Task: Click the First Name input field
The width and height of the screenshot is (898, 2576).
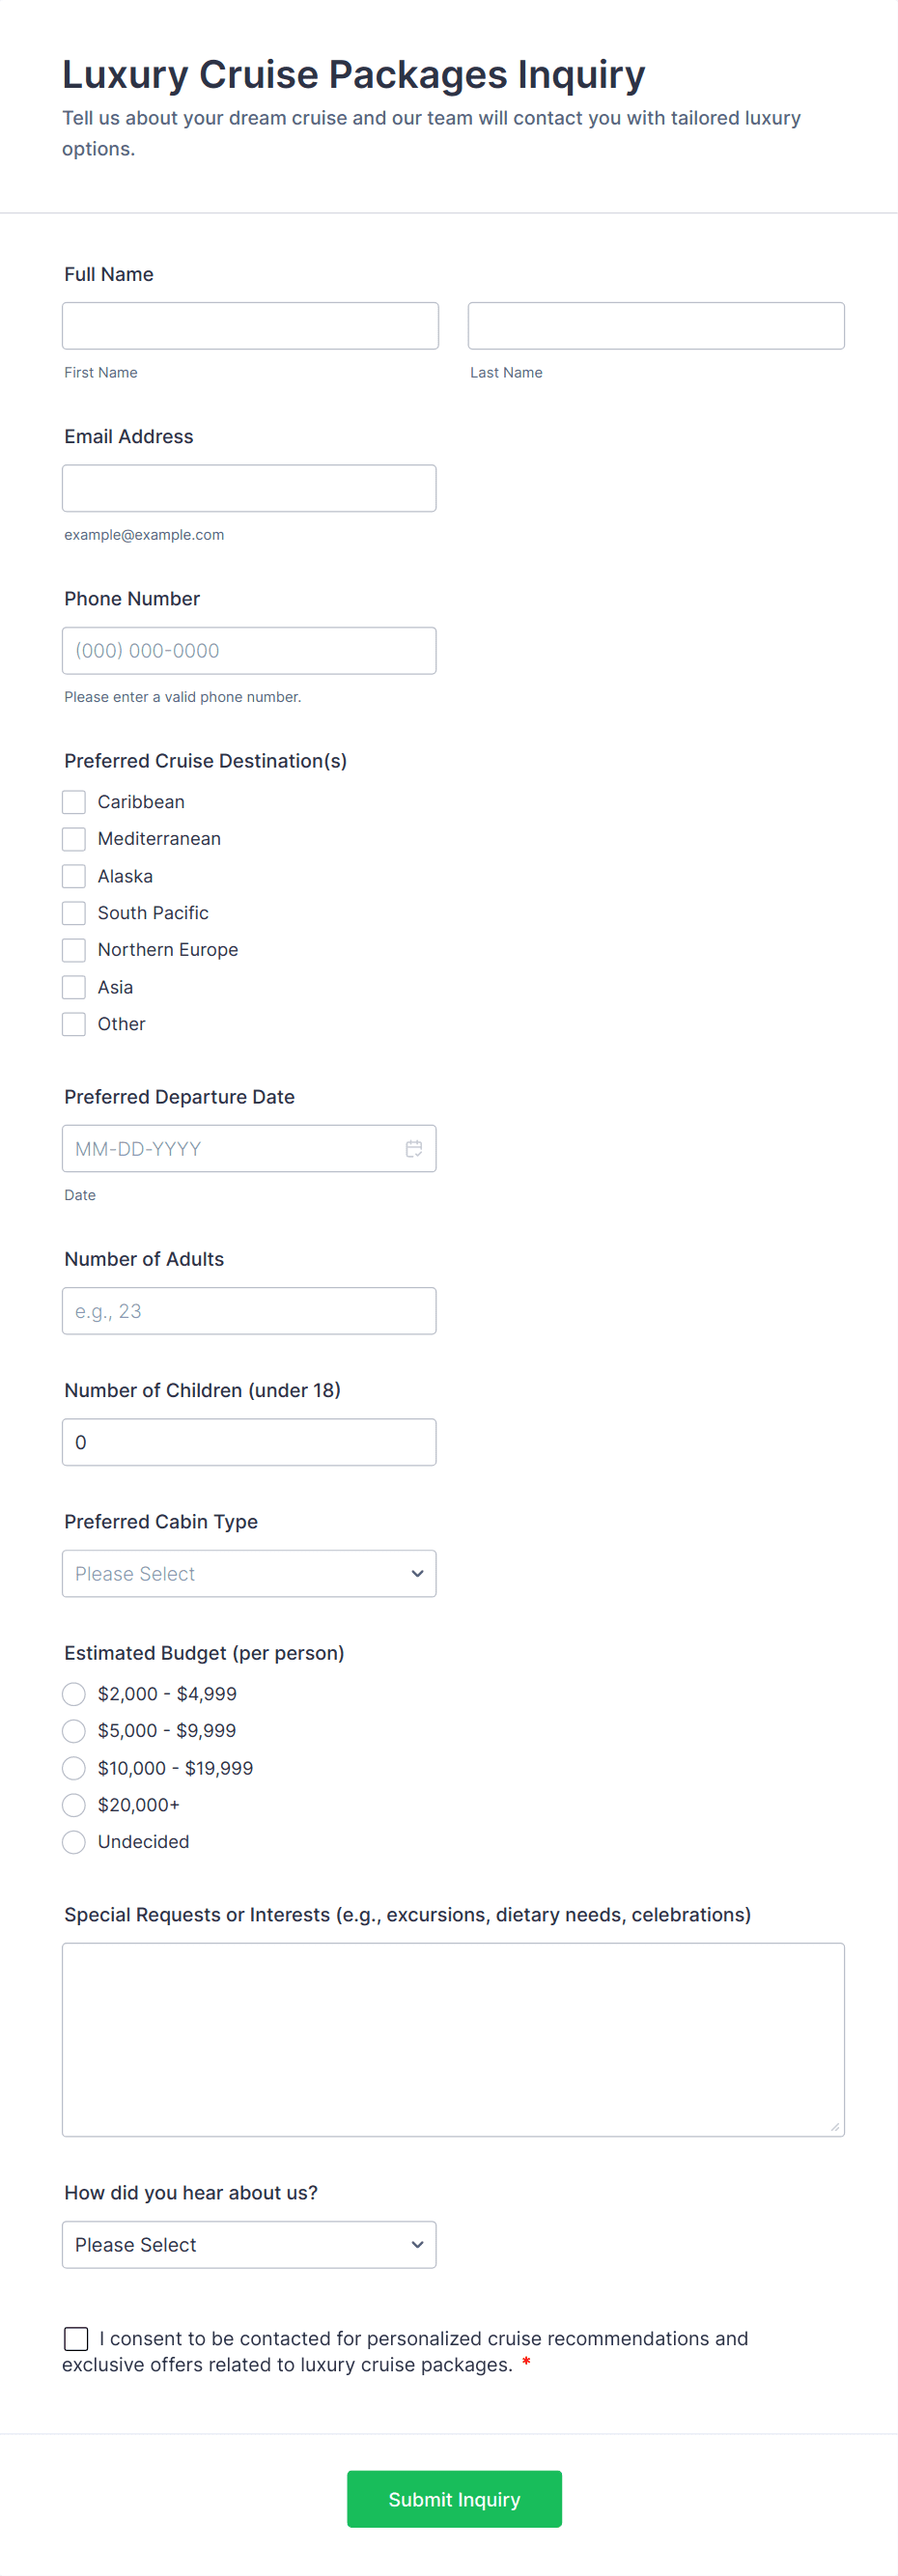Action: [250, 326]
